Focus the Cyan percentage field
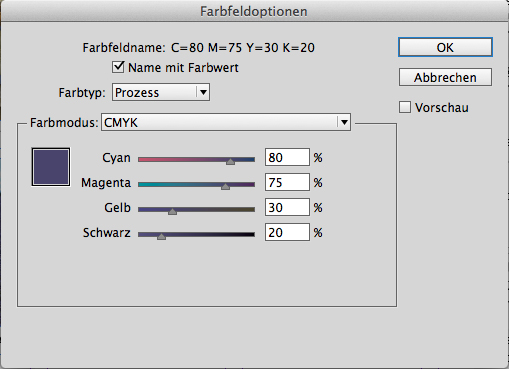Screen dimensions: 509x369 click(287, 157)
